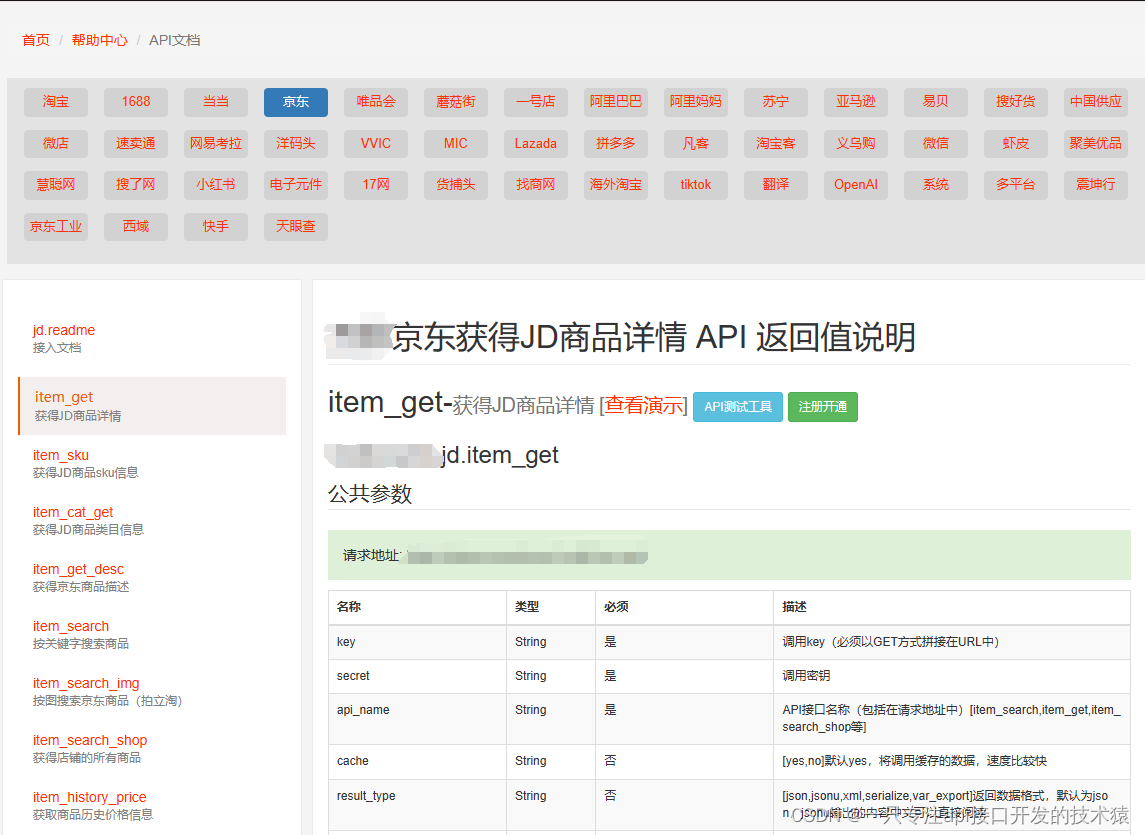
Task: Select the 蘑菇街 platform tab
Action: (x=456, y=102)
